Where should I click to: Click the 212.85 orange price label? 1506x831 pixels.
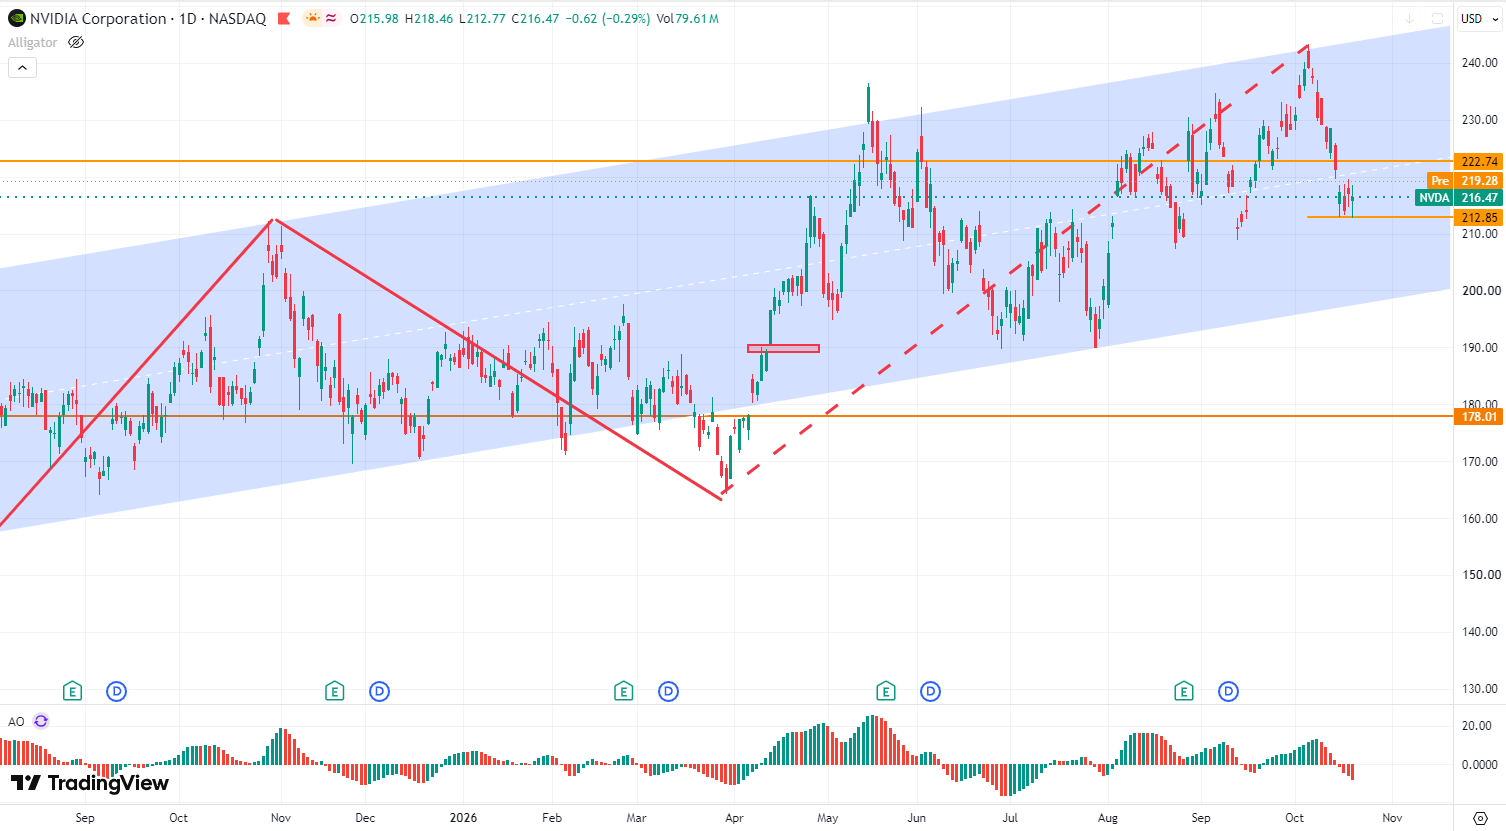[1478, 217]
